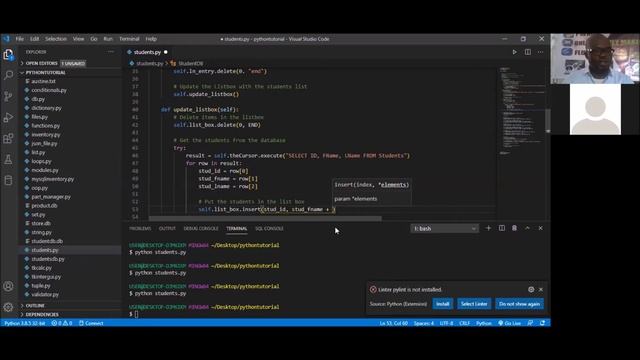Select Python interpreter in status bar

click(25, 323)
